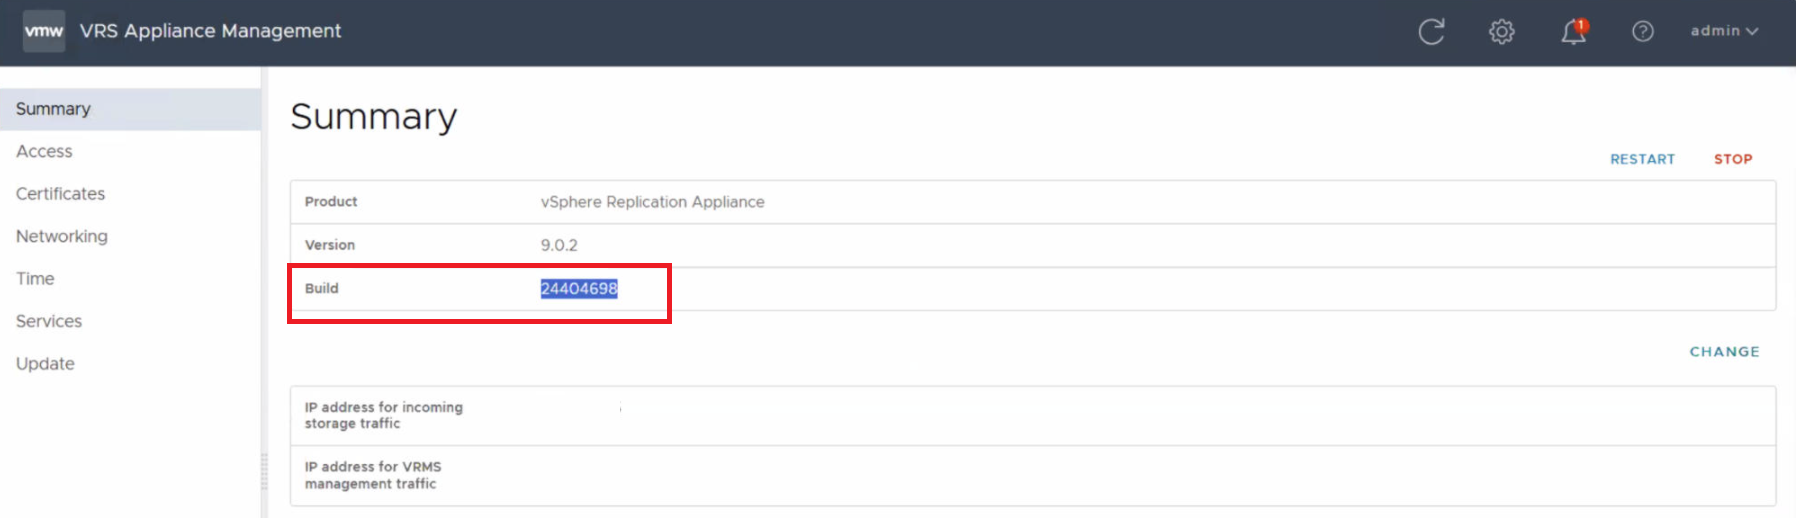Click the help question mark icon

point(1642,32)
